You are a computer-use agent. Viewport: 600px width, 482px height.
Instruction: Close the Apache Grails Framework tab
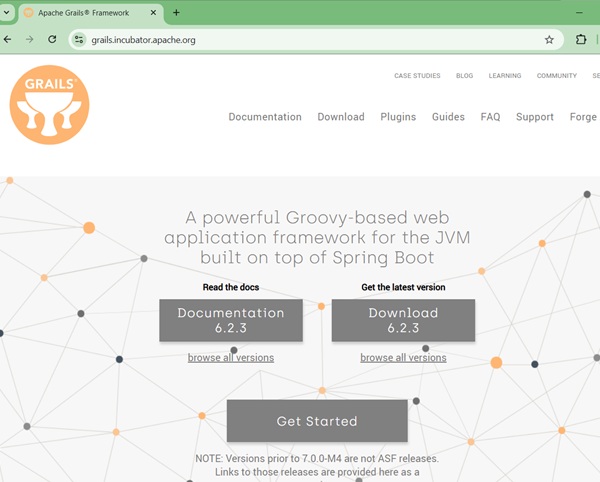coord(153,13)
